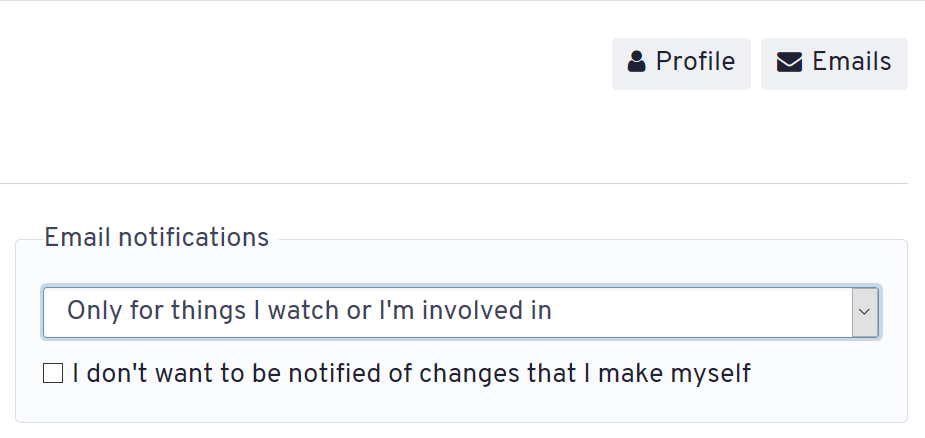Image resolution: width=925 pixels, height=438 pixels.
Task: Click the dark user avatar glyph in Profile button
Action: coord(636,61)
